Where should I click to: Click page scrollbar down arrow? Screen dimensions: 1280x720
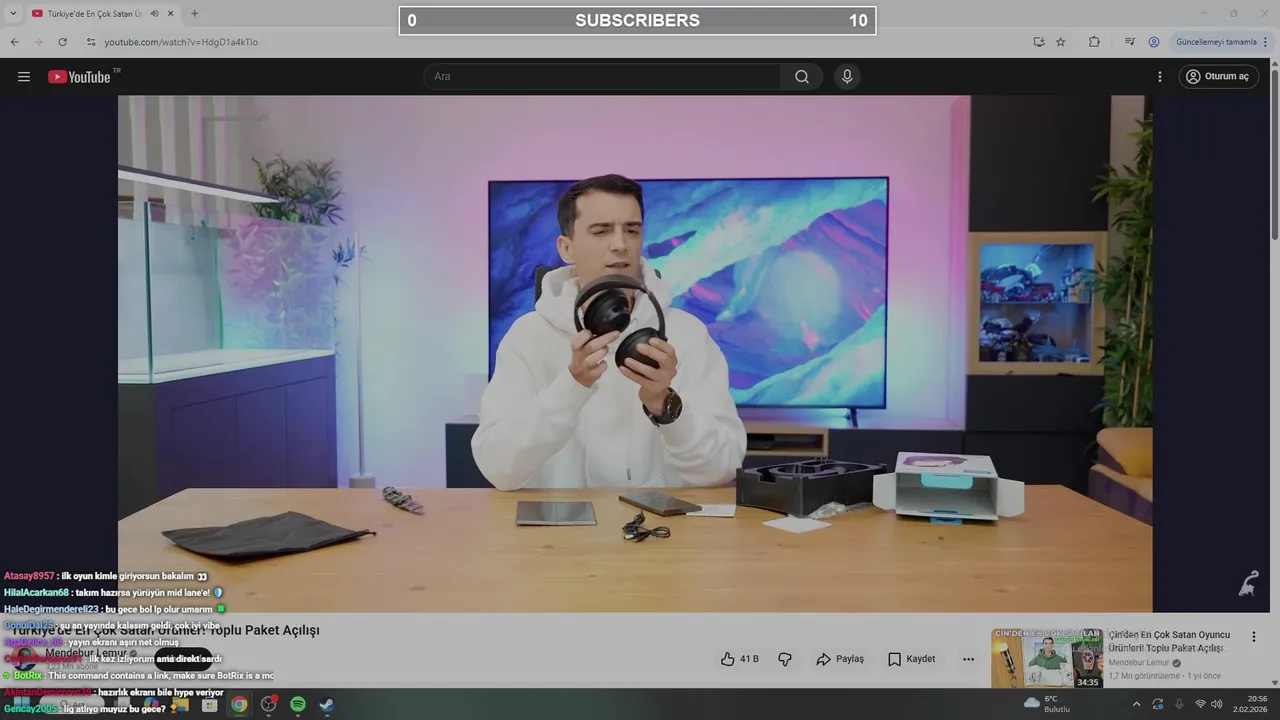point(1274,683)
